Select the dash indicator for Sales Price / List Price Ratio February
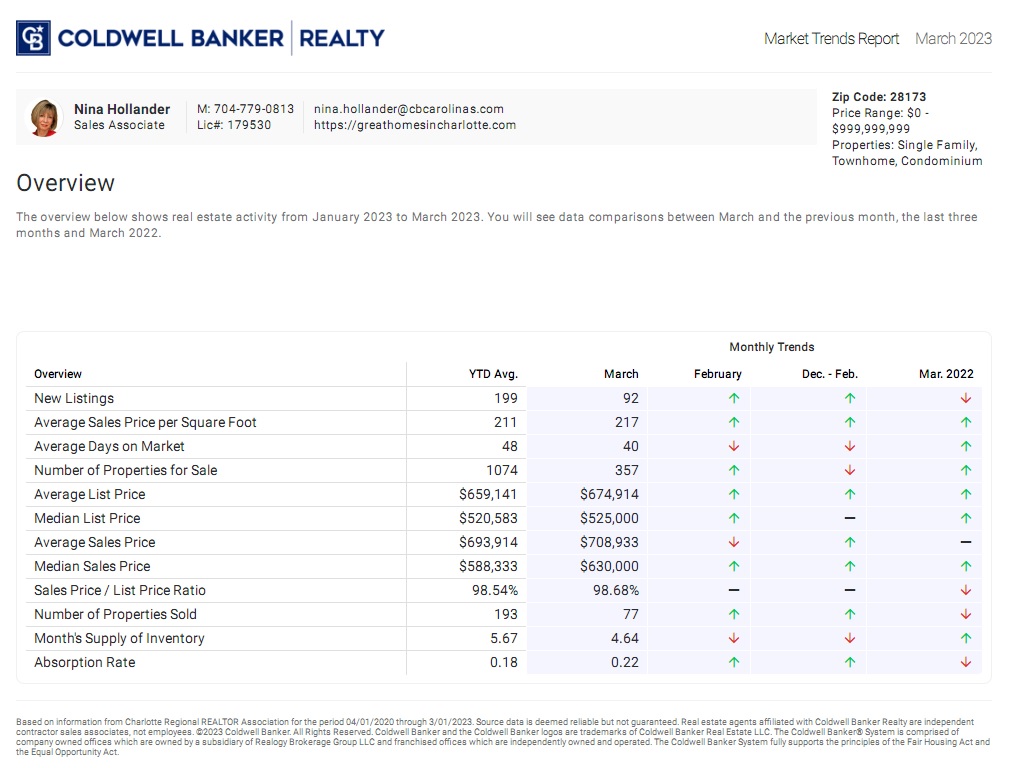Screen dimensions: 1018x768 pyautogui.click(x=733, y=590)
